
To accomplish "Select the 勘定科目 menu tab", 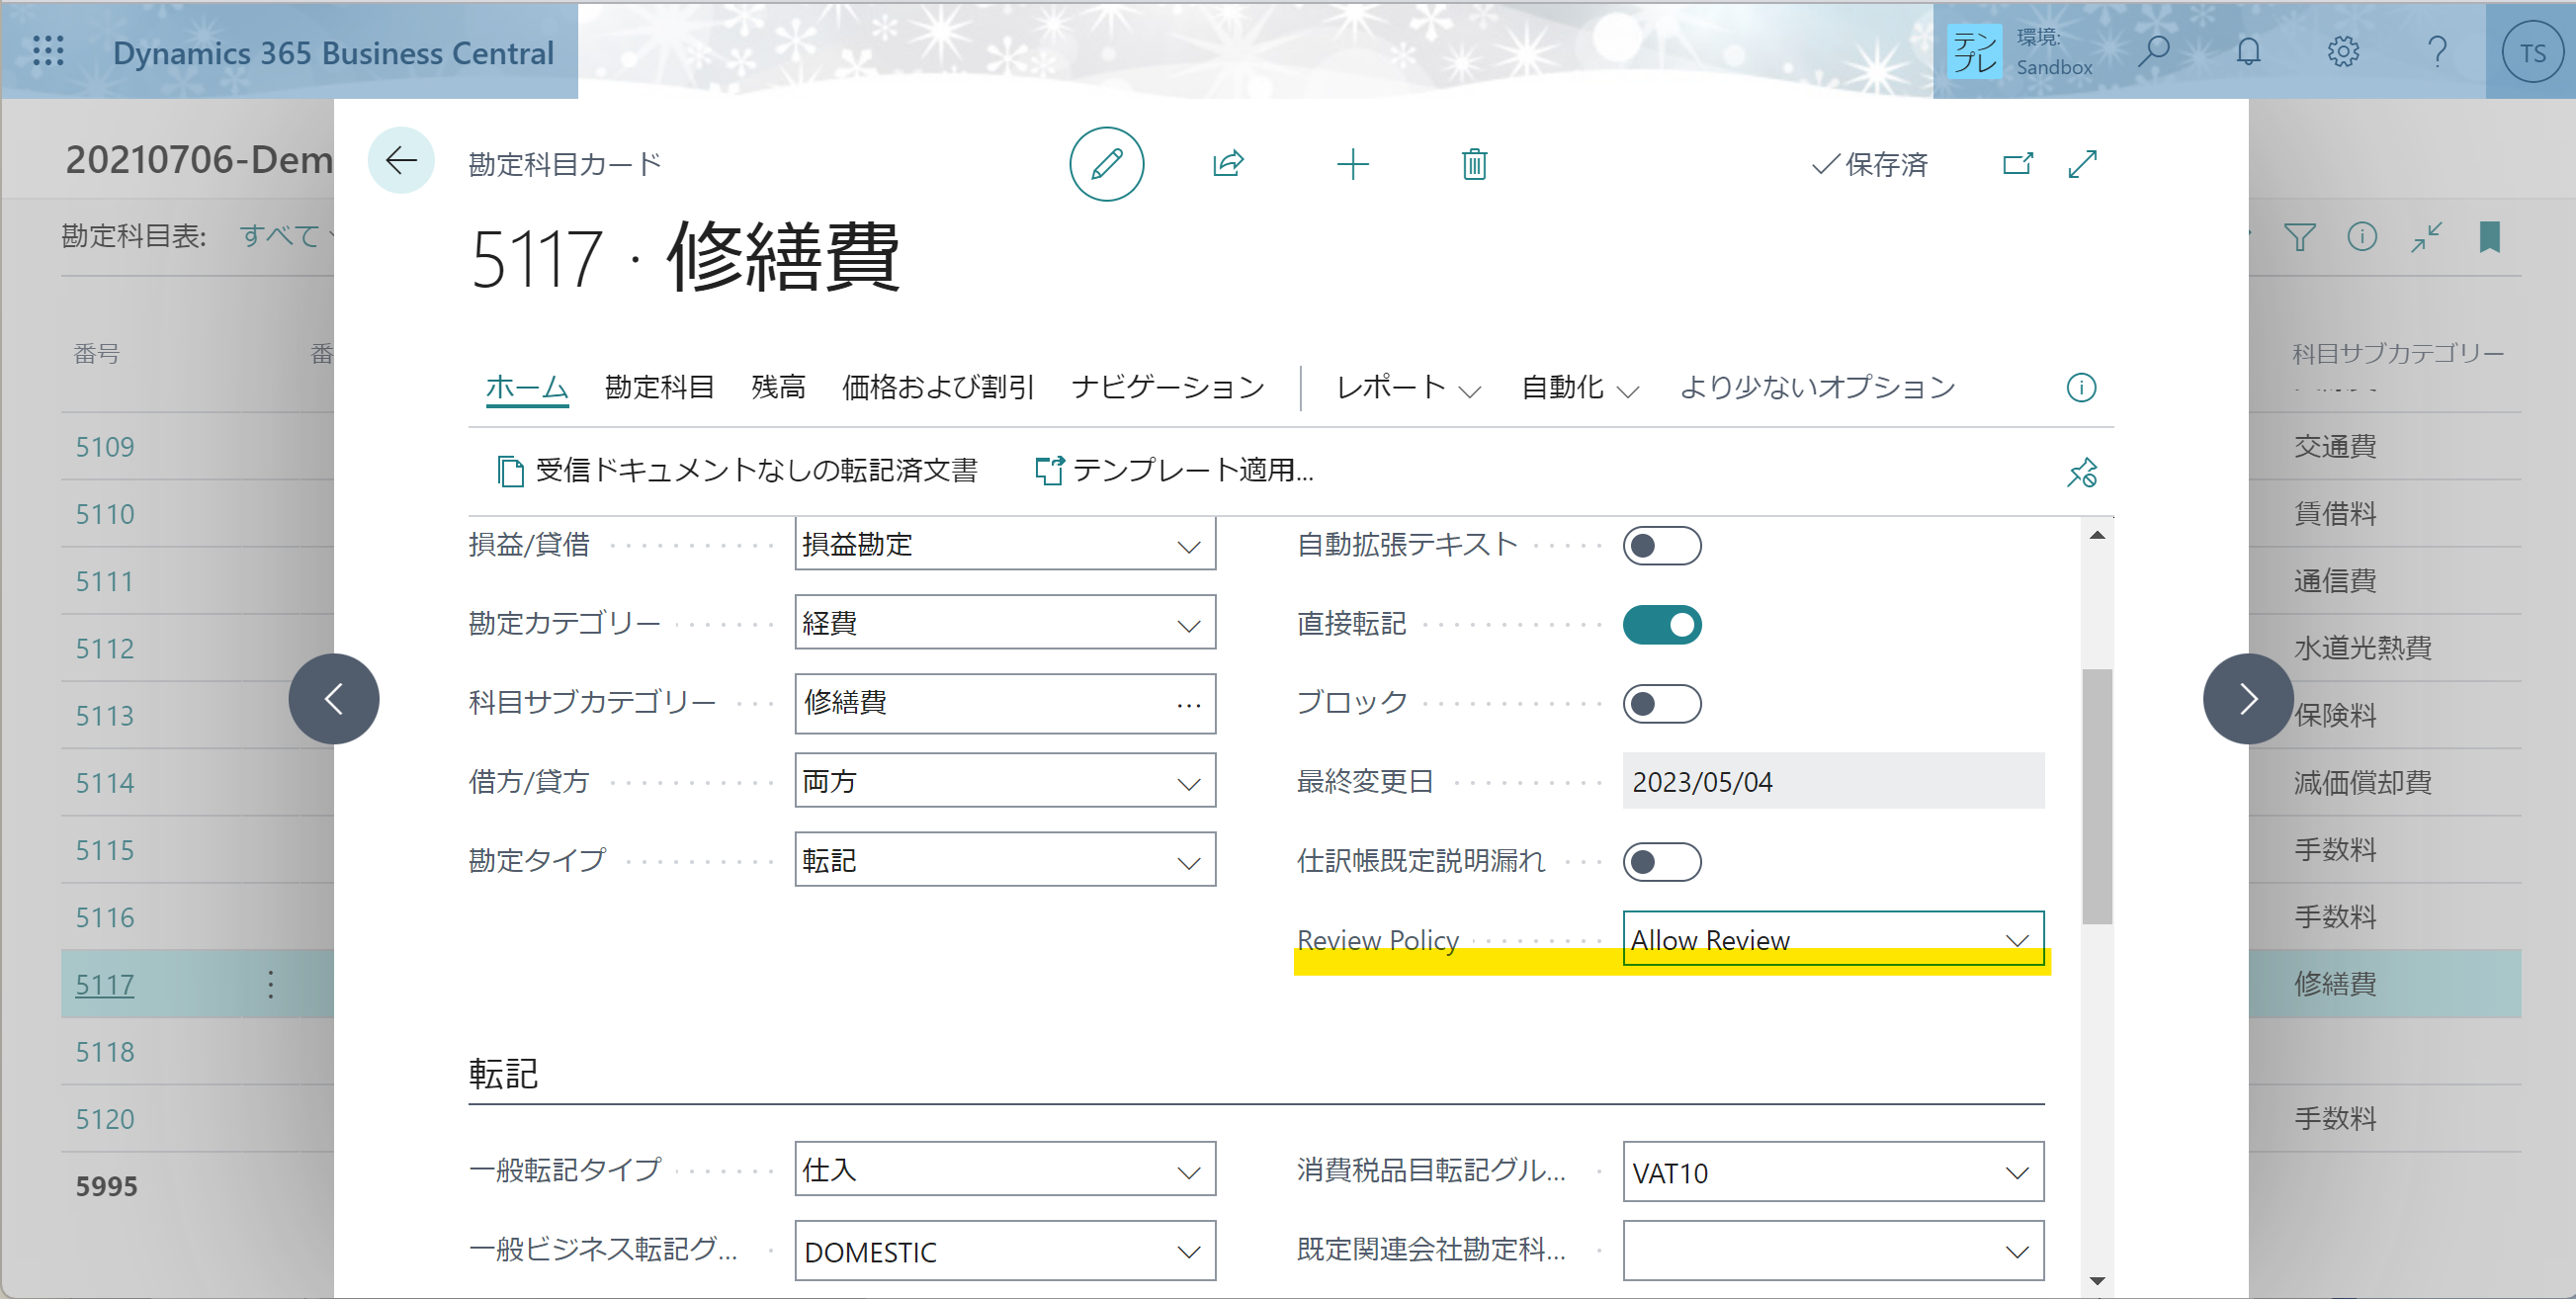I will [659, 387].
